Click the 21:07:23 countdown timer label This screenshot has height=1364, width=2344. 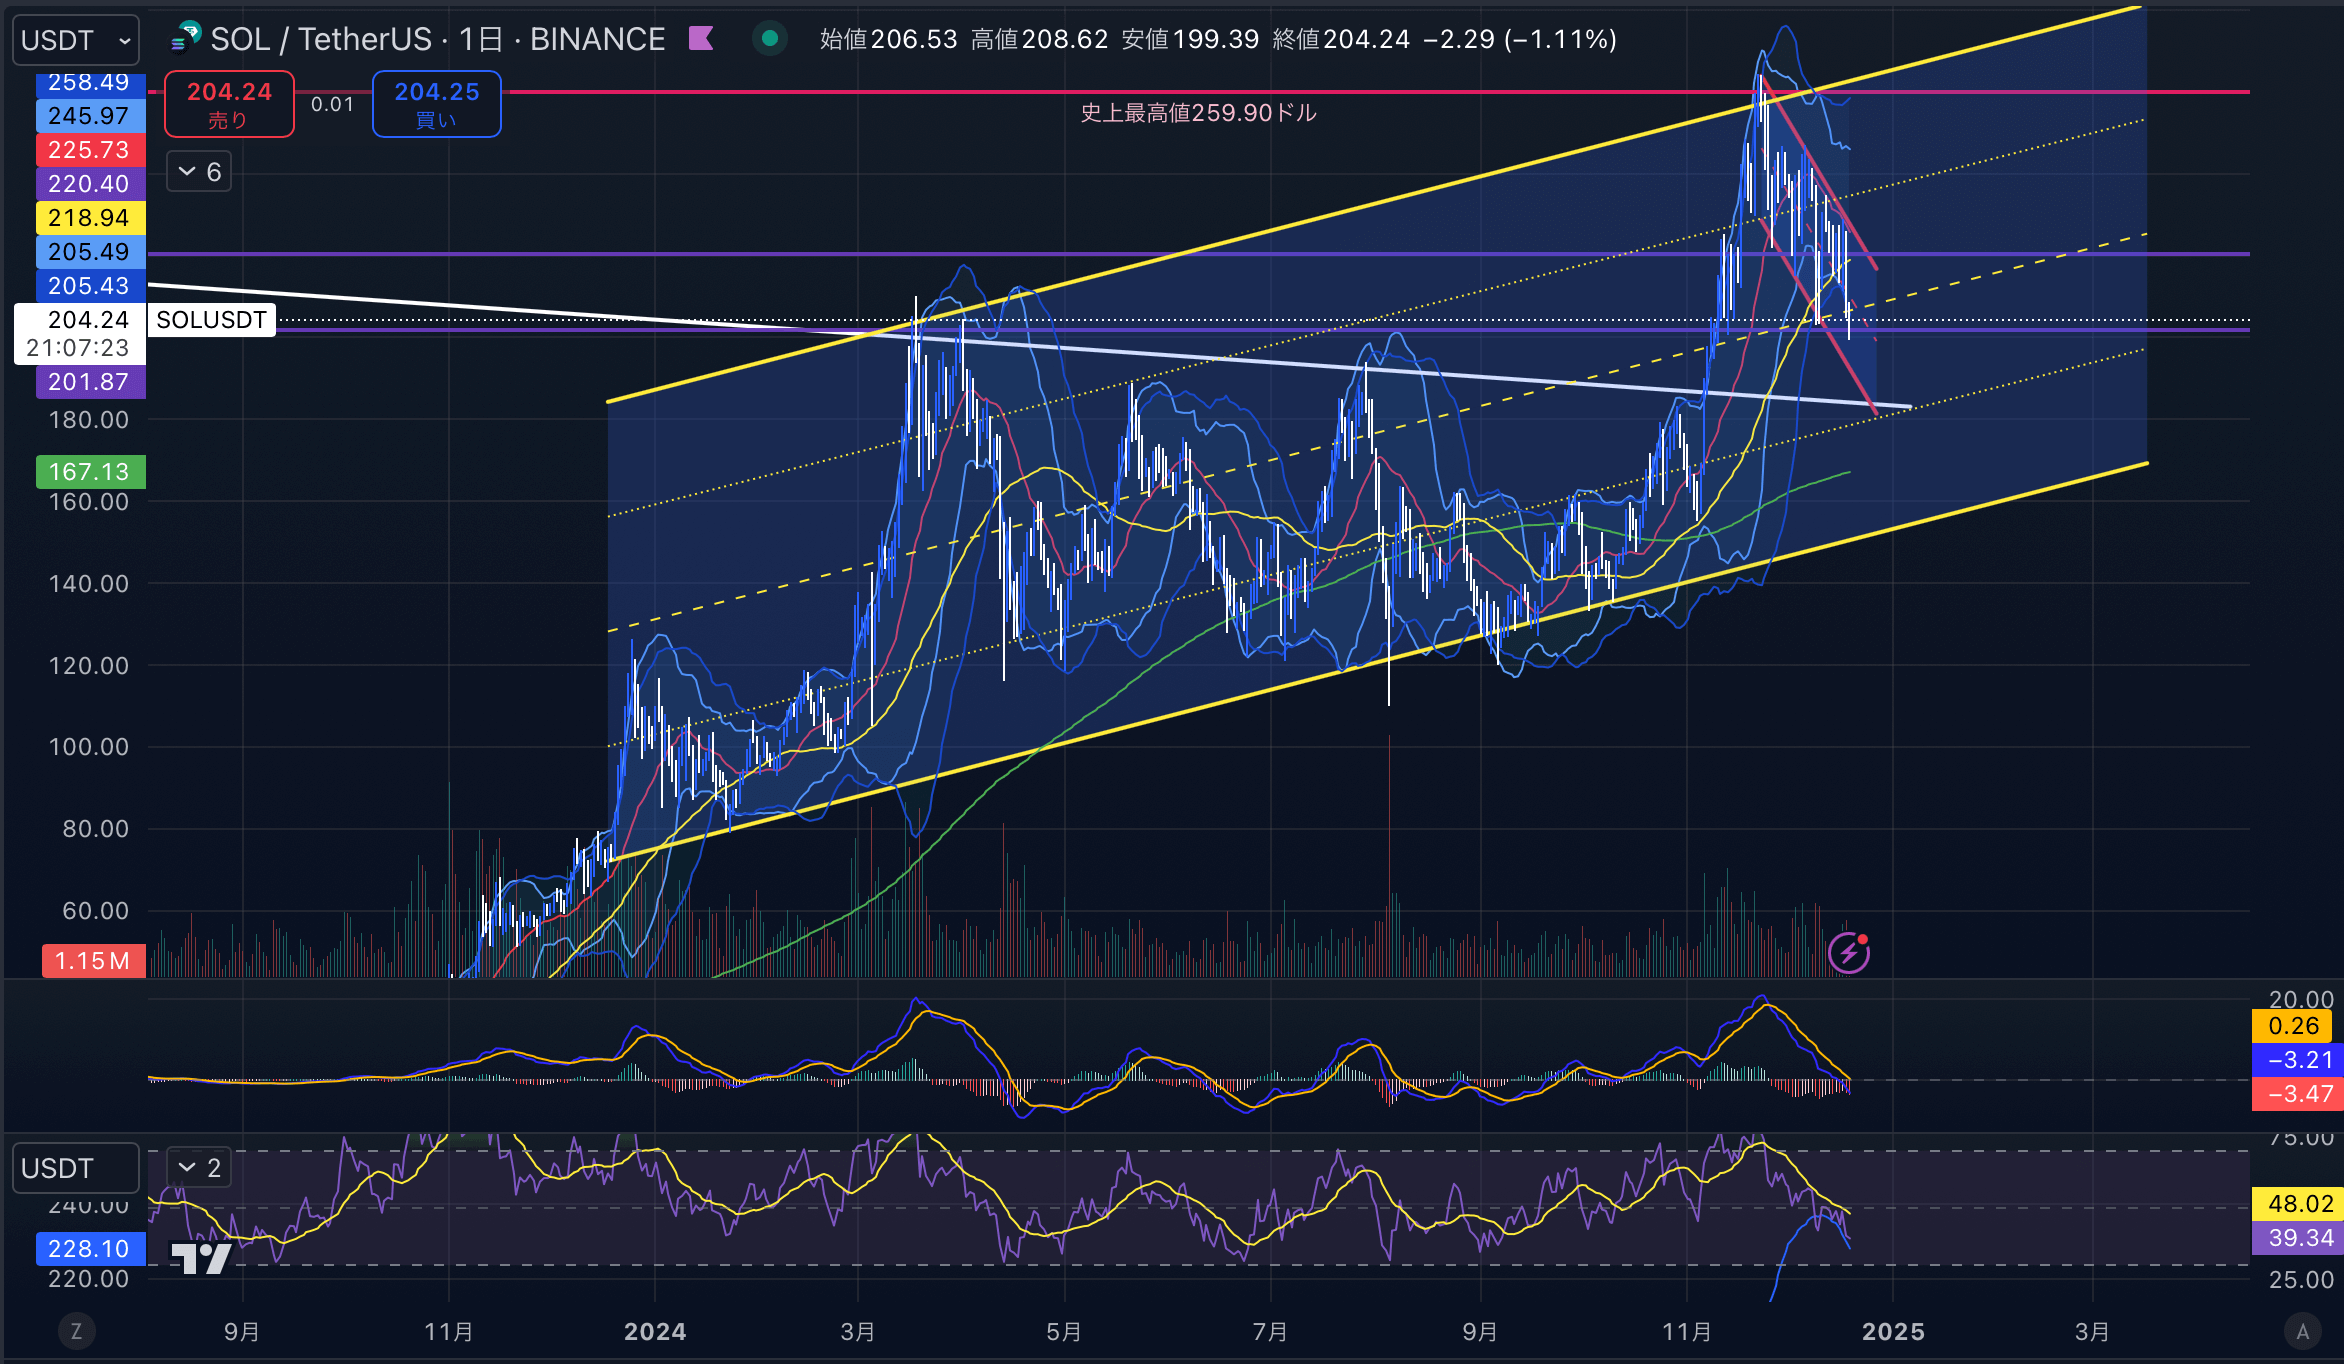click(78, 348)
